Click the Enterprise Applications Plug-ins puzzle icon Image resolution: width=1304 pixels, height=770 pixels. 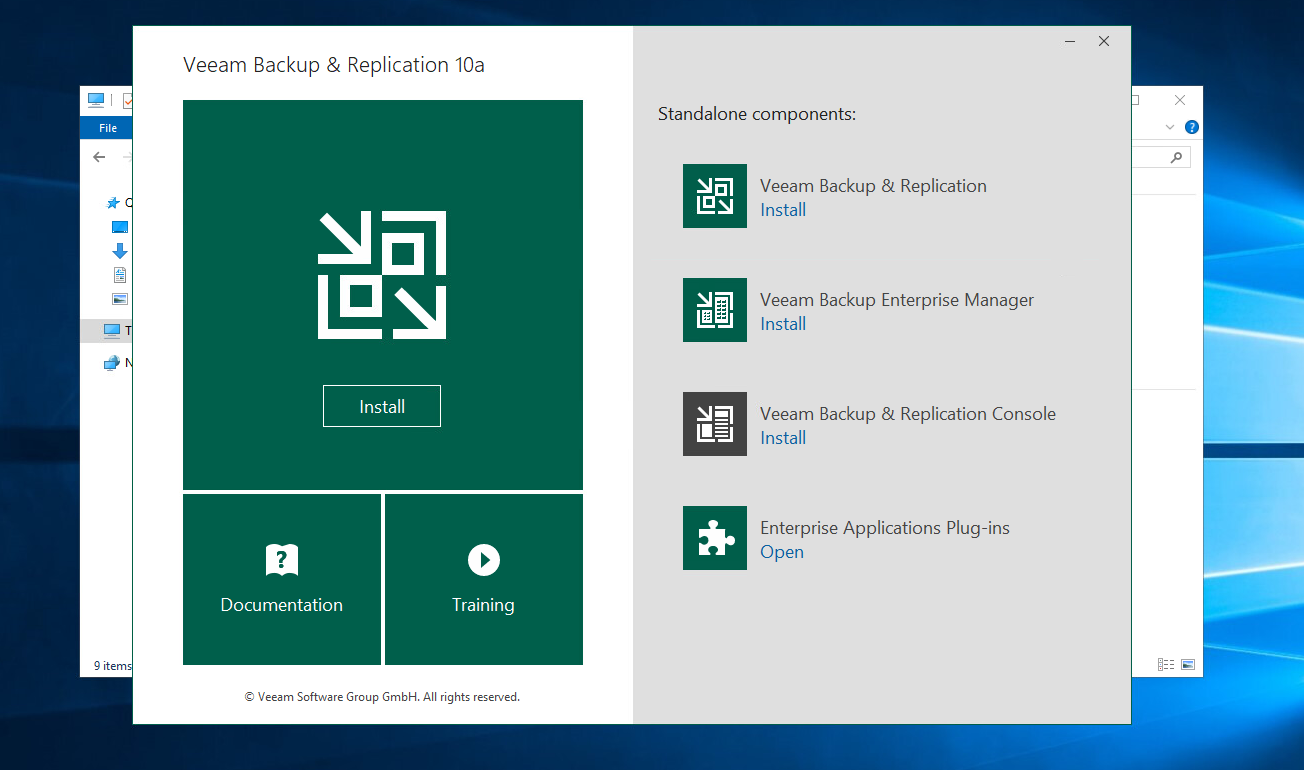point(715,538)
